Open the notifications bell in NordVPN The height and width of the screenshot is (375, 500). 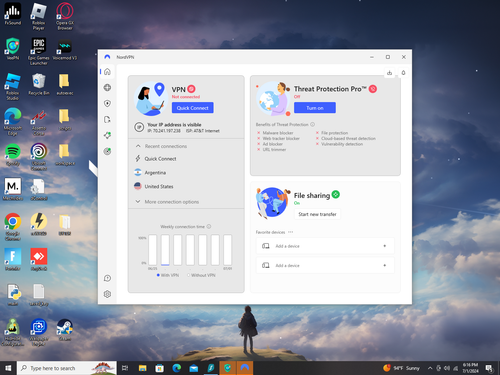point(403,73)
